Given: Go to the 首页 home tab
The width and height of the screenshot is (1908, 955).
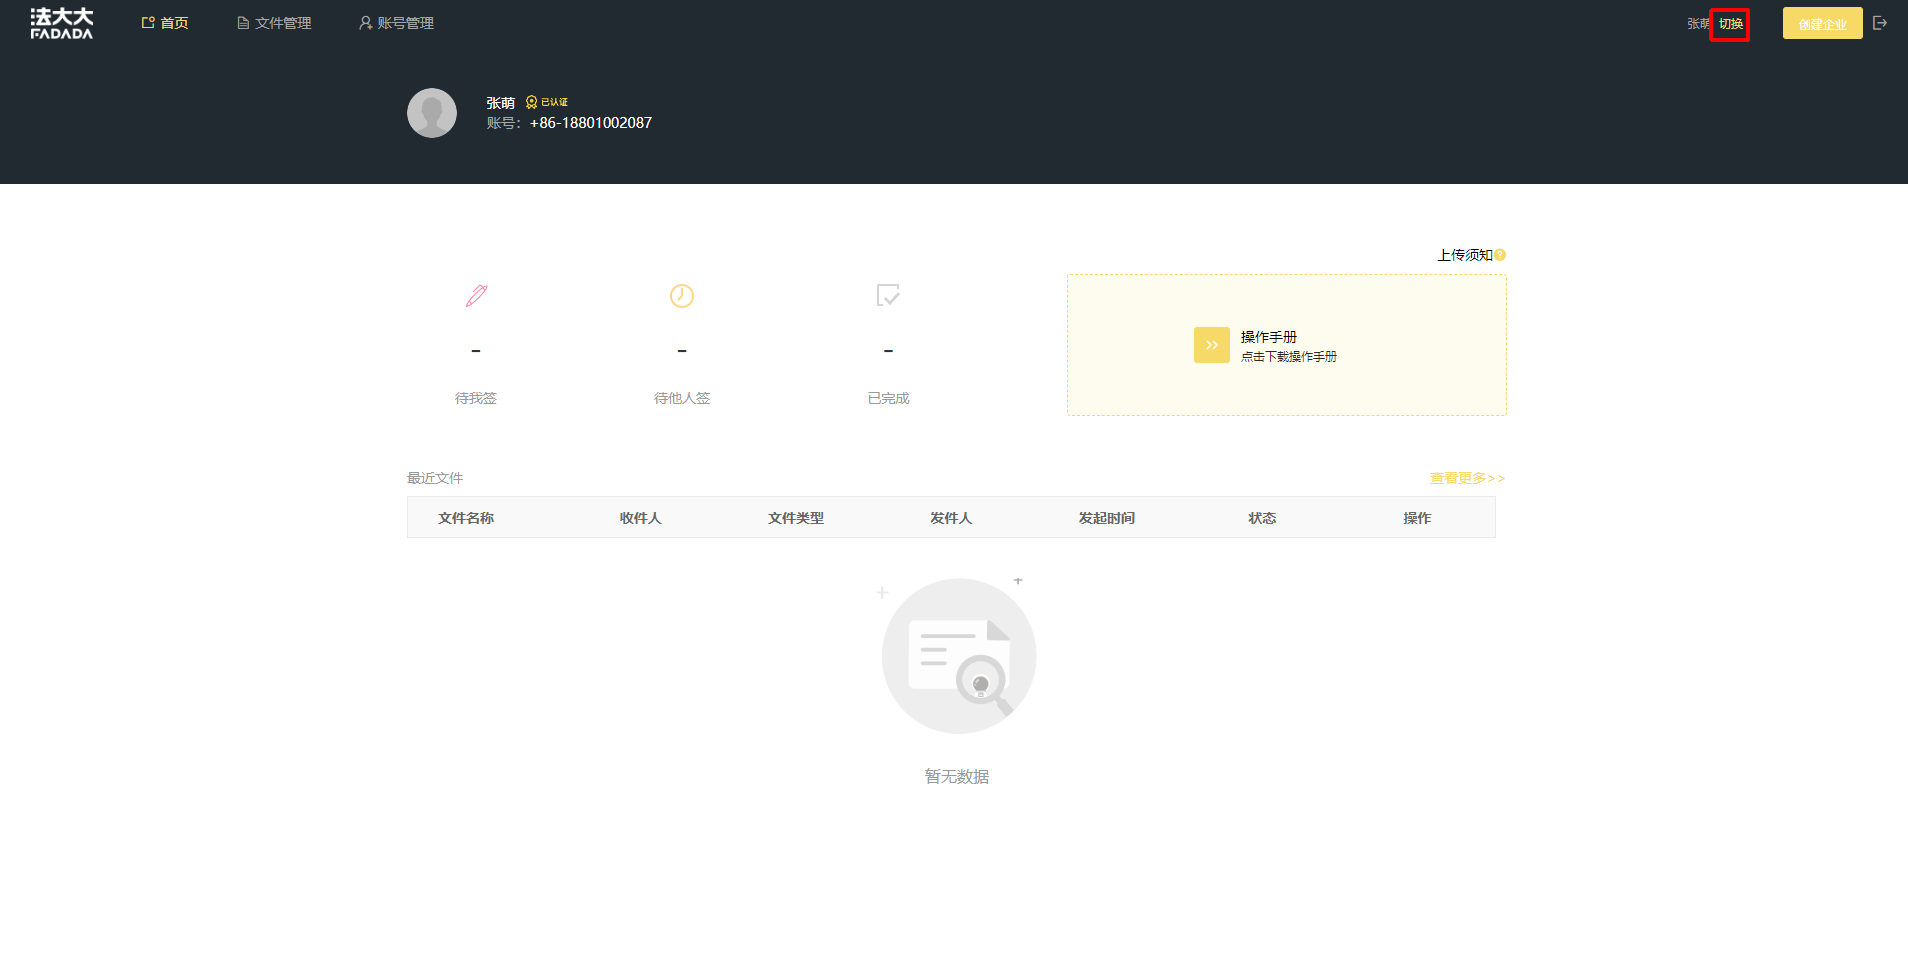Looking at the screenshot, I should coord(165,23).
